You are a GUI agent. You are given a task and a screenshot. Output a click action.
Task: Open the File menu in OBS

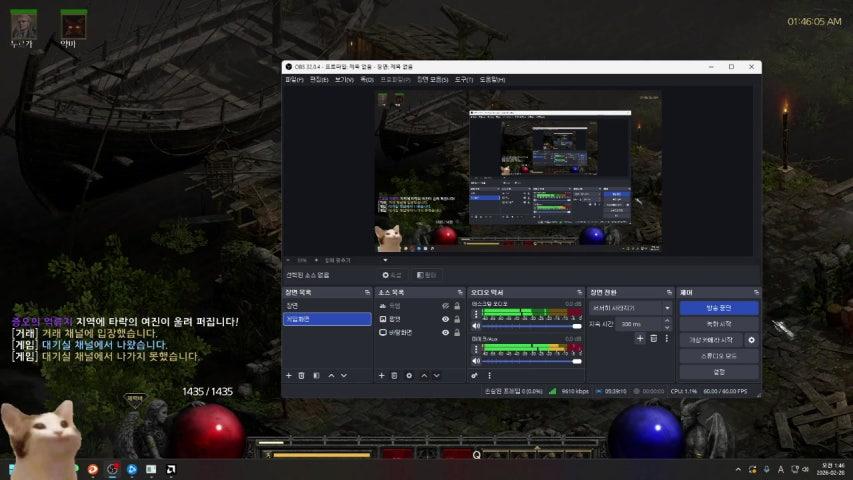pyautogui.click(x=294, y=79)
